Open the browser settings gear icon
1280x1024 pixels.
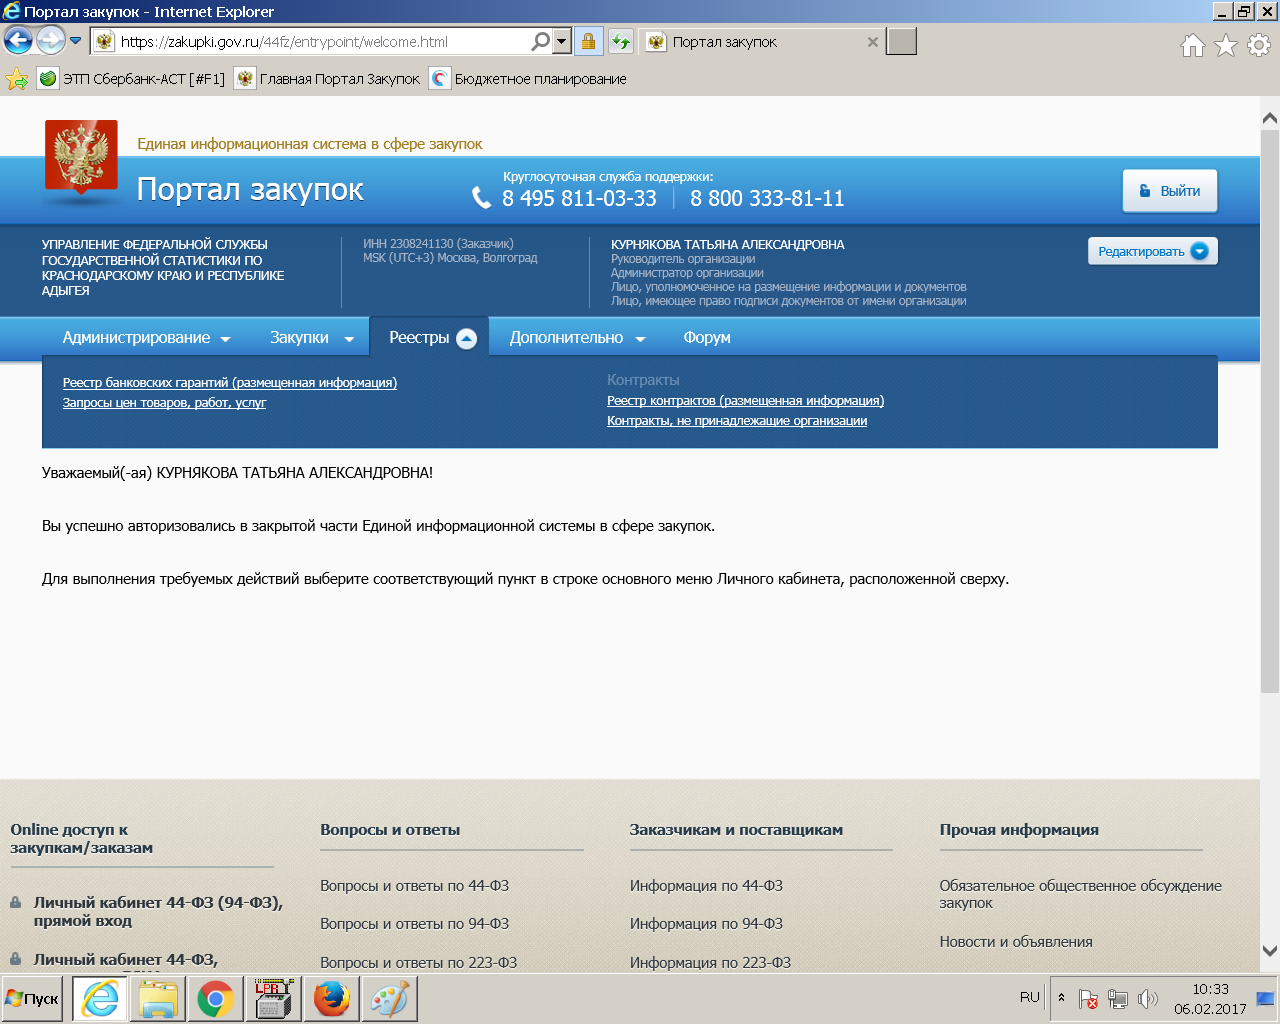[1259, 45]
